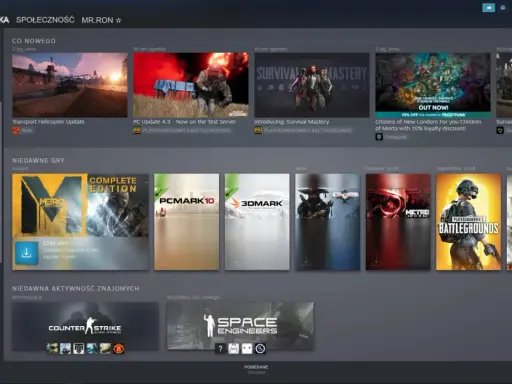Open the PC Update 4.3 test server headline
This screenshot has width=512, height=384.
[x=184, y=122]
